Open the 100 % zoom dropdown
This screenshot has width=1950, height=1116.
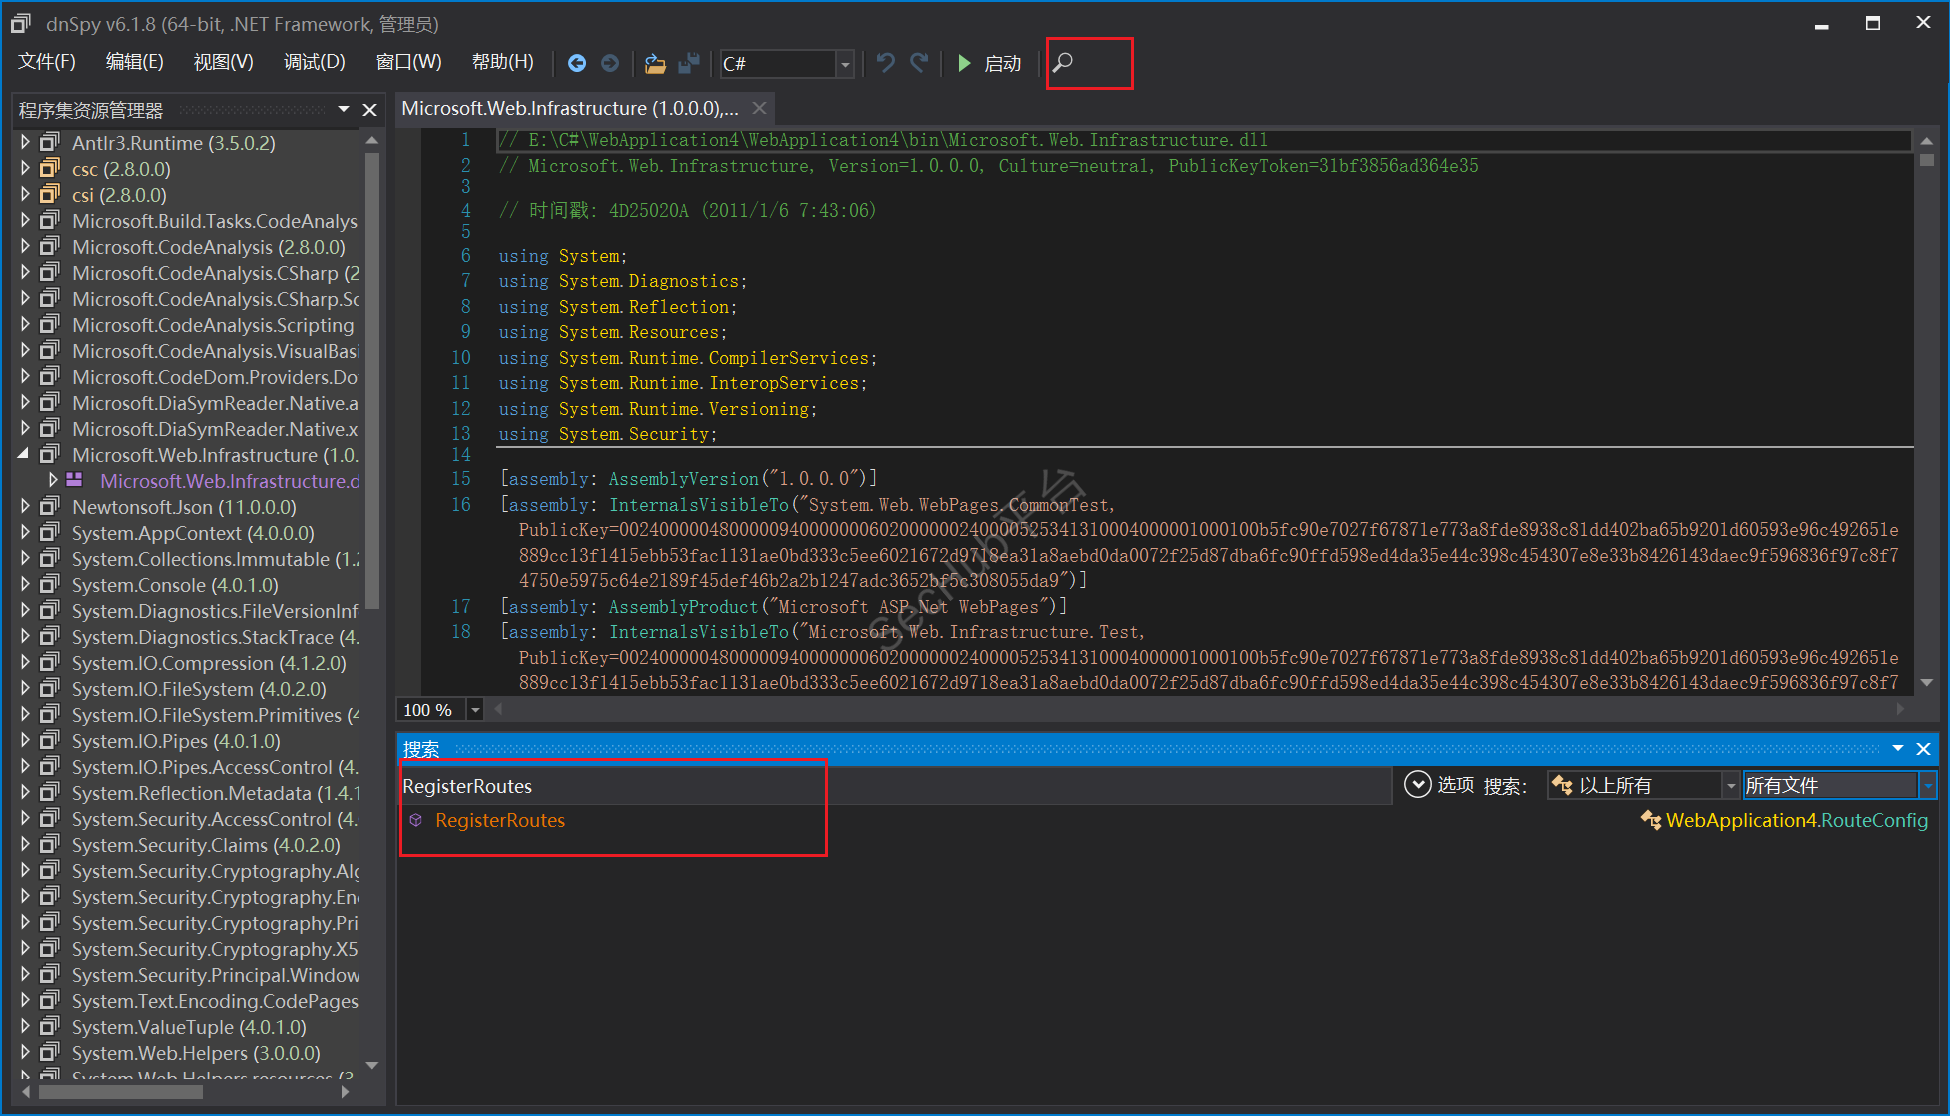(476, 710)
